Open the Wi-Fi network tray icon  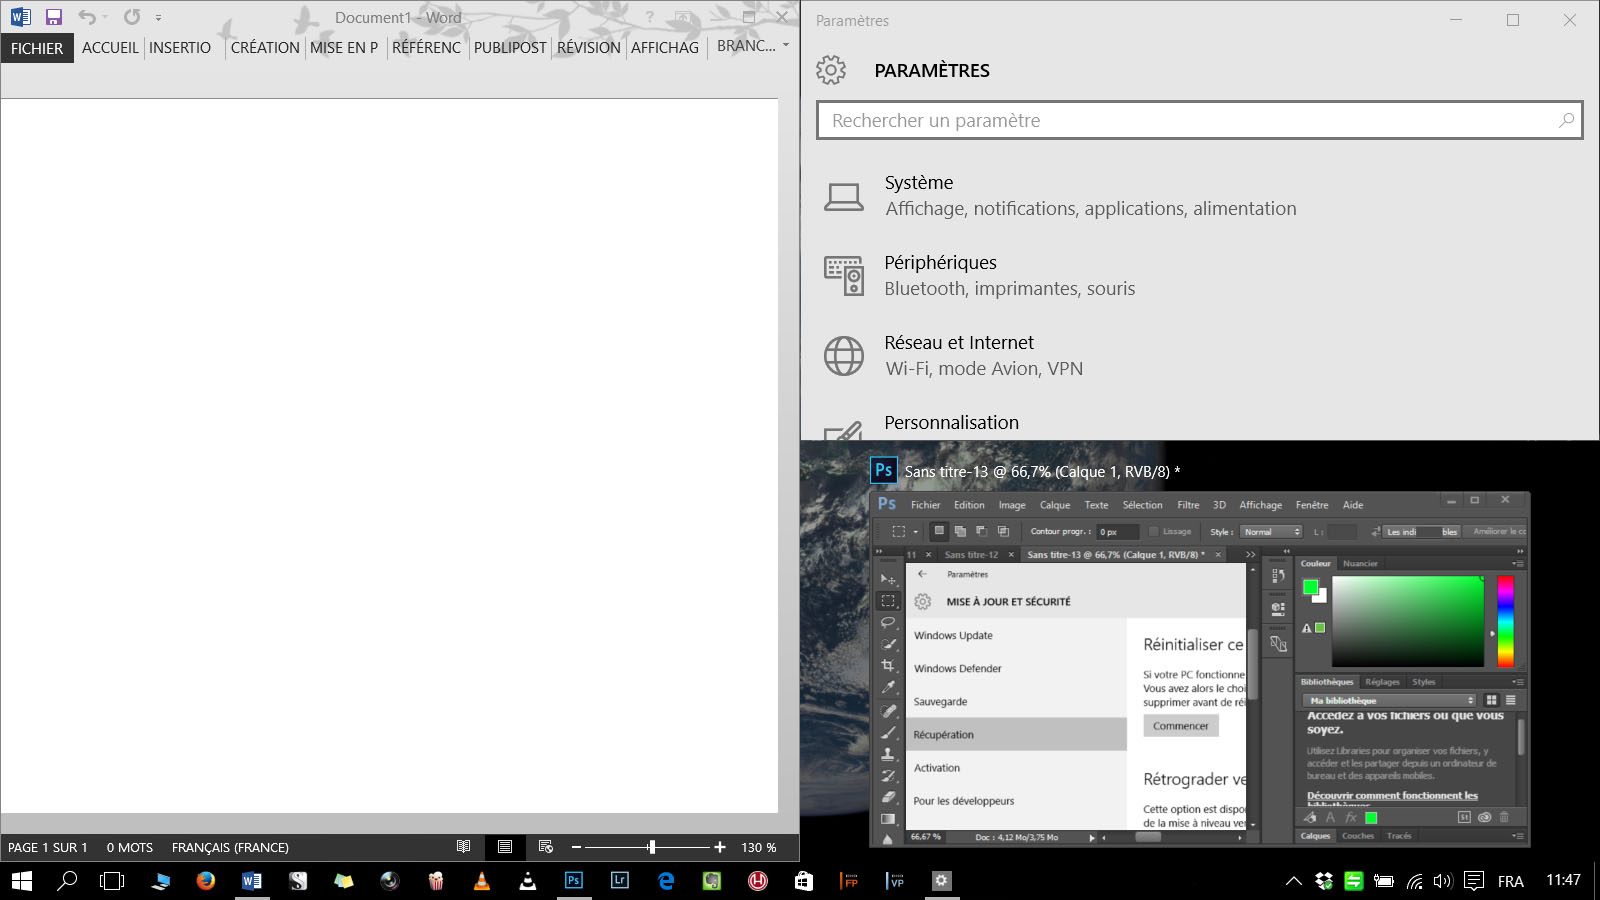[1414, 881]
